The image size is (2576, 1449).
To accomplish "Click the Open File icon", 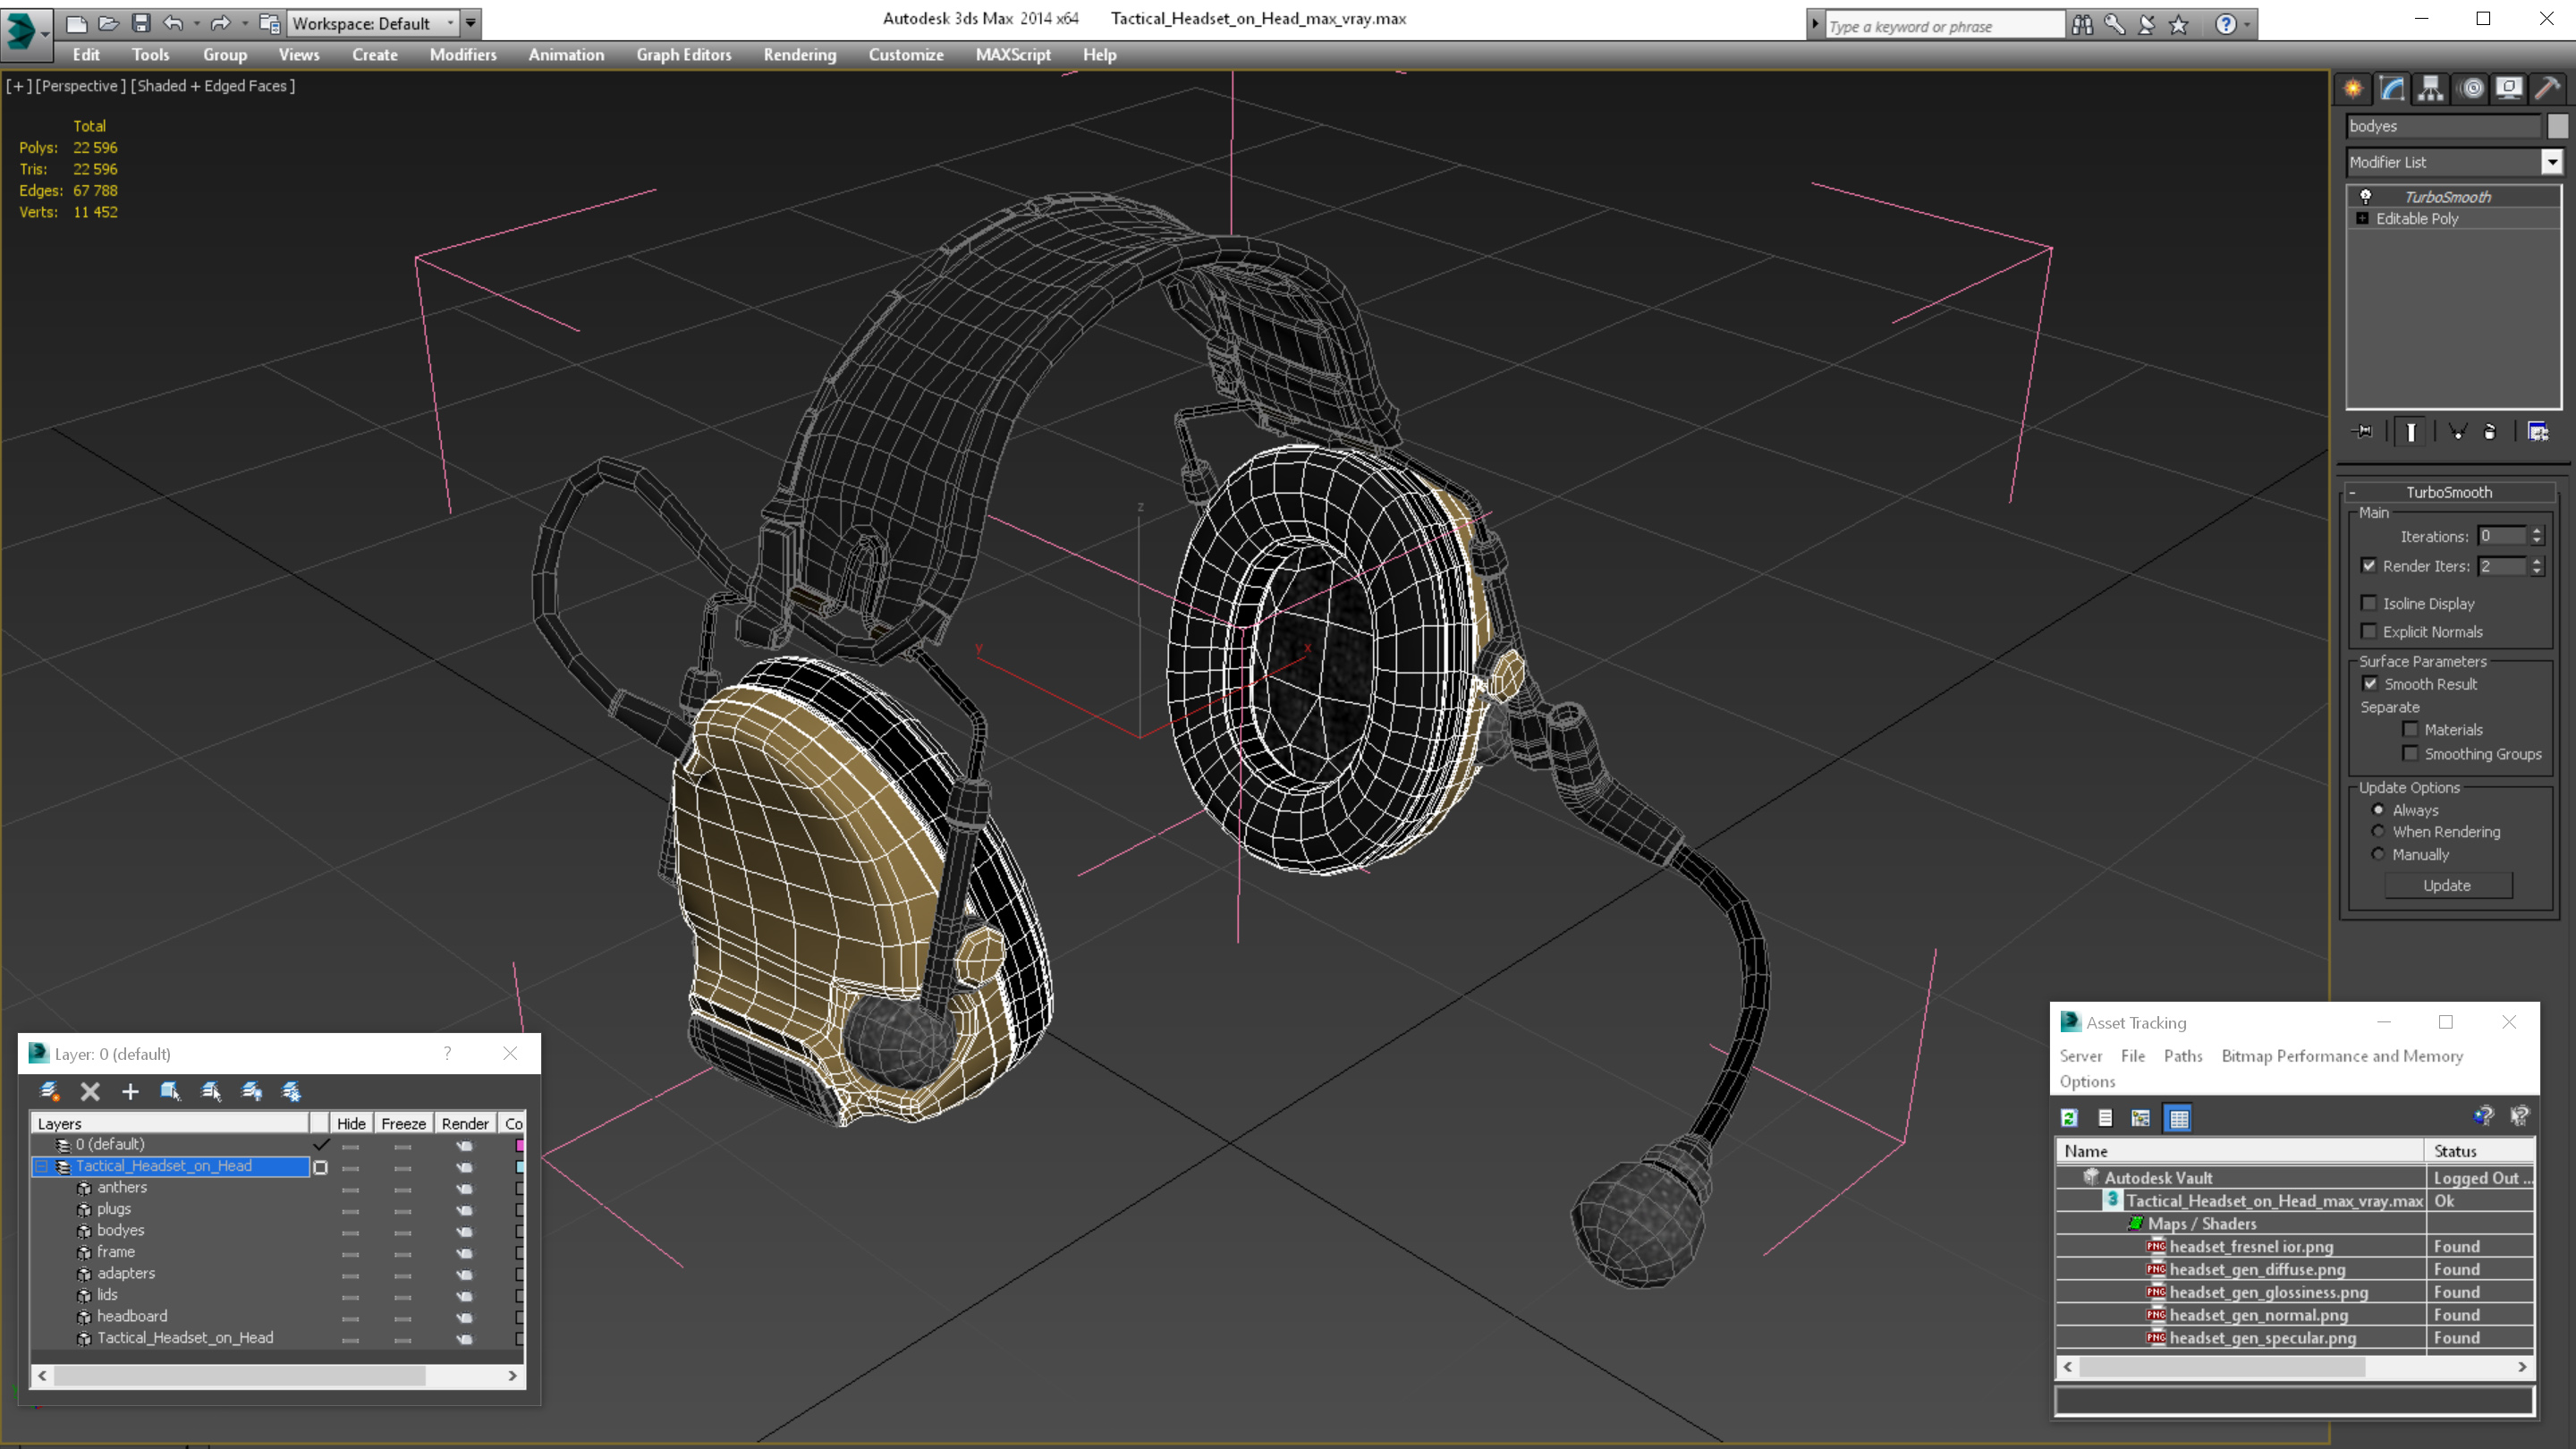I will pos(108,23).
